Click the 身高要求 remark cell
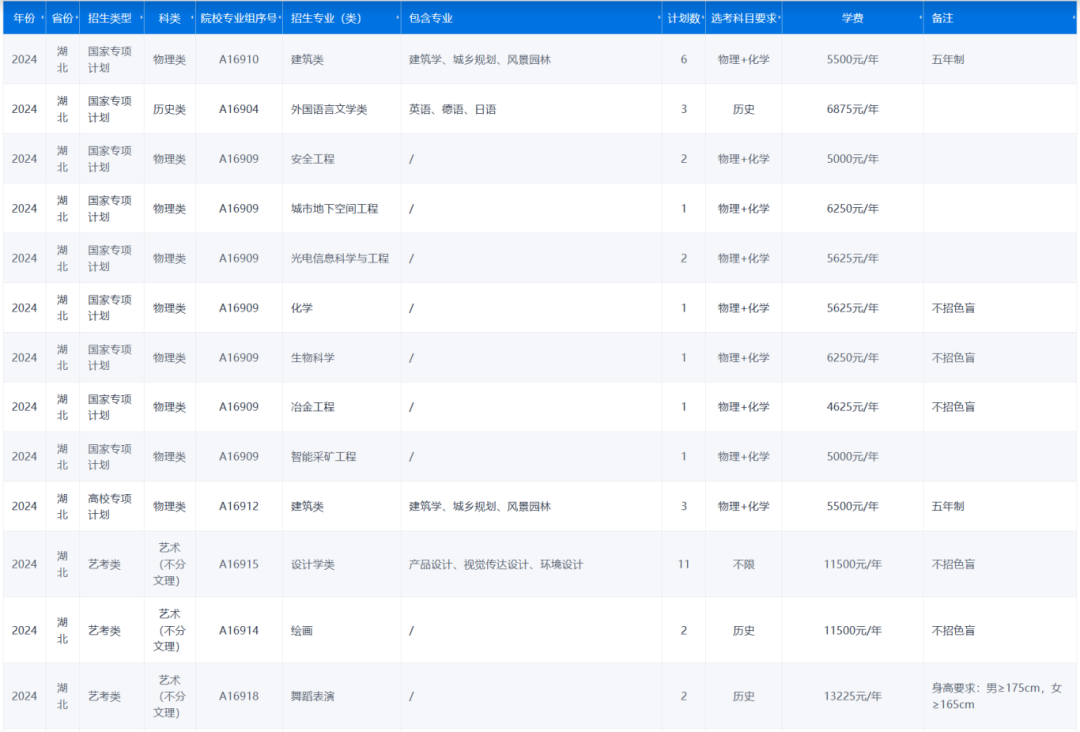This screenshot has width=1080, height=732. pos(997,696)
